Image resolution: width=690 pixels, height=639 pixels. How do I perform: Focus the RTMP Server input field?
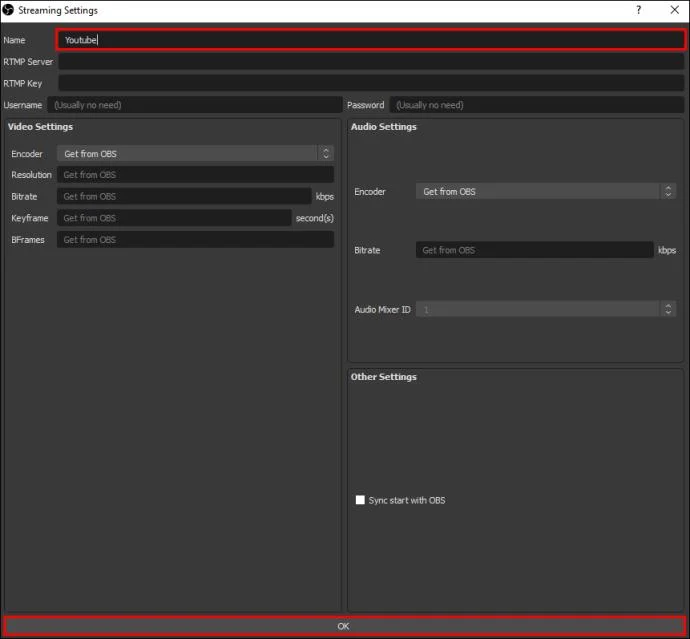371,62
